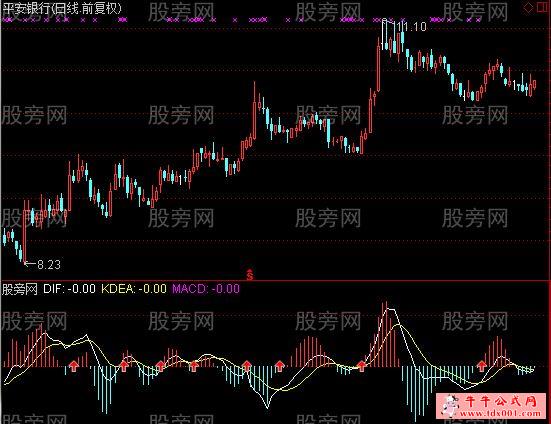The height and width of the screenshot is (424, 551).
Task: Select the rightmost red buy arrow in MACD
Action: coord(482,366)
